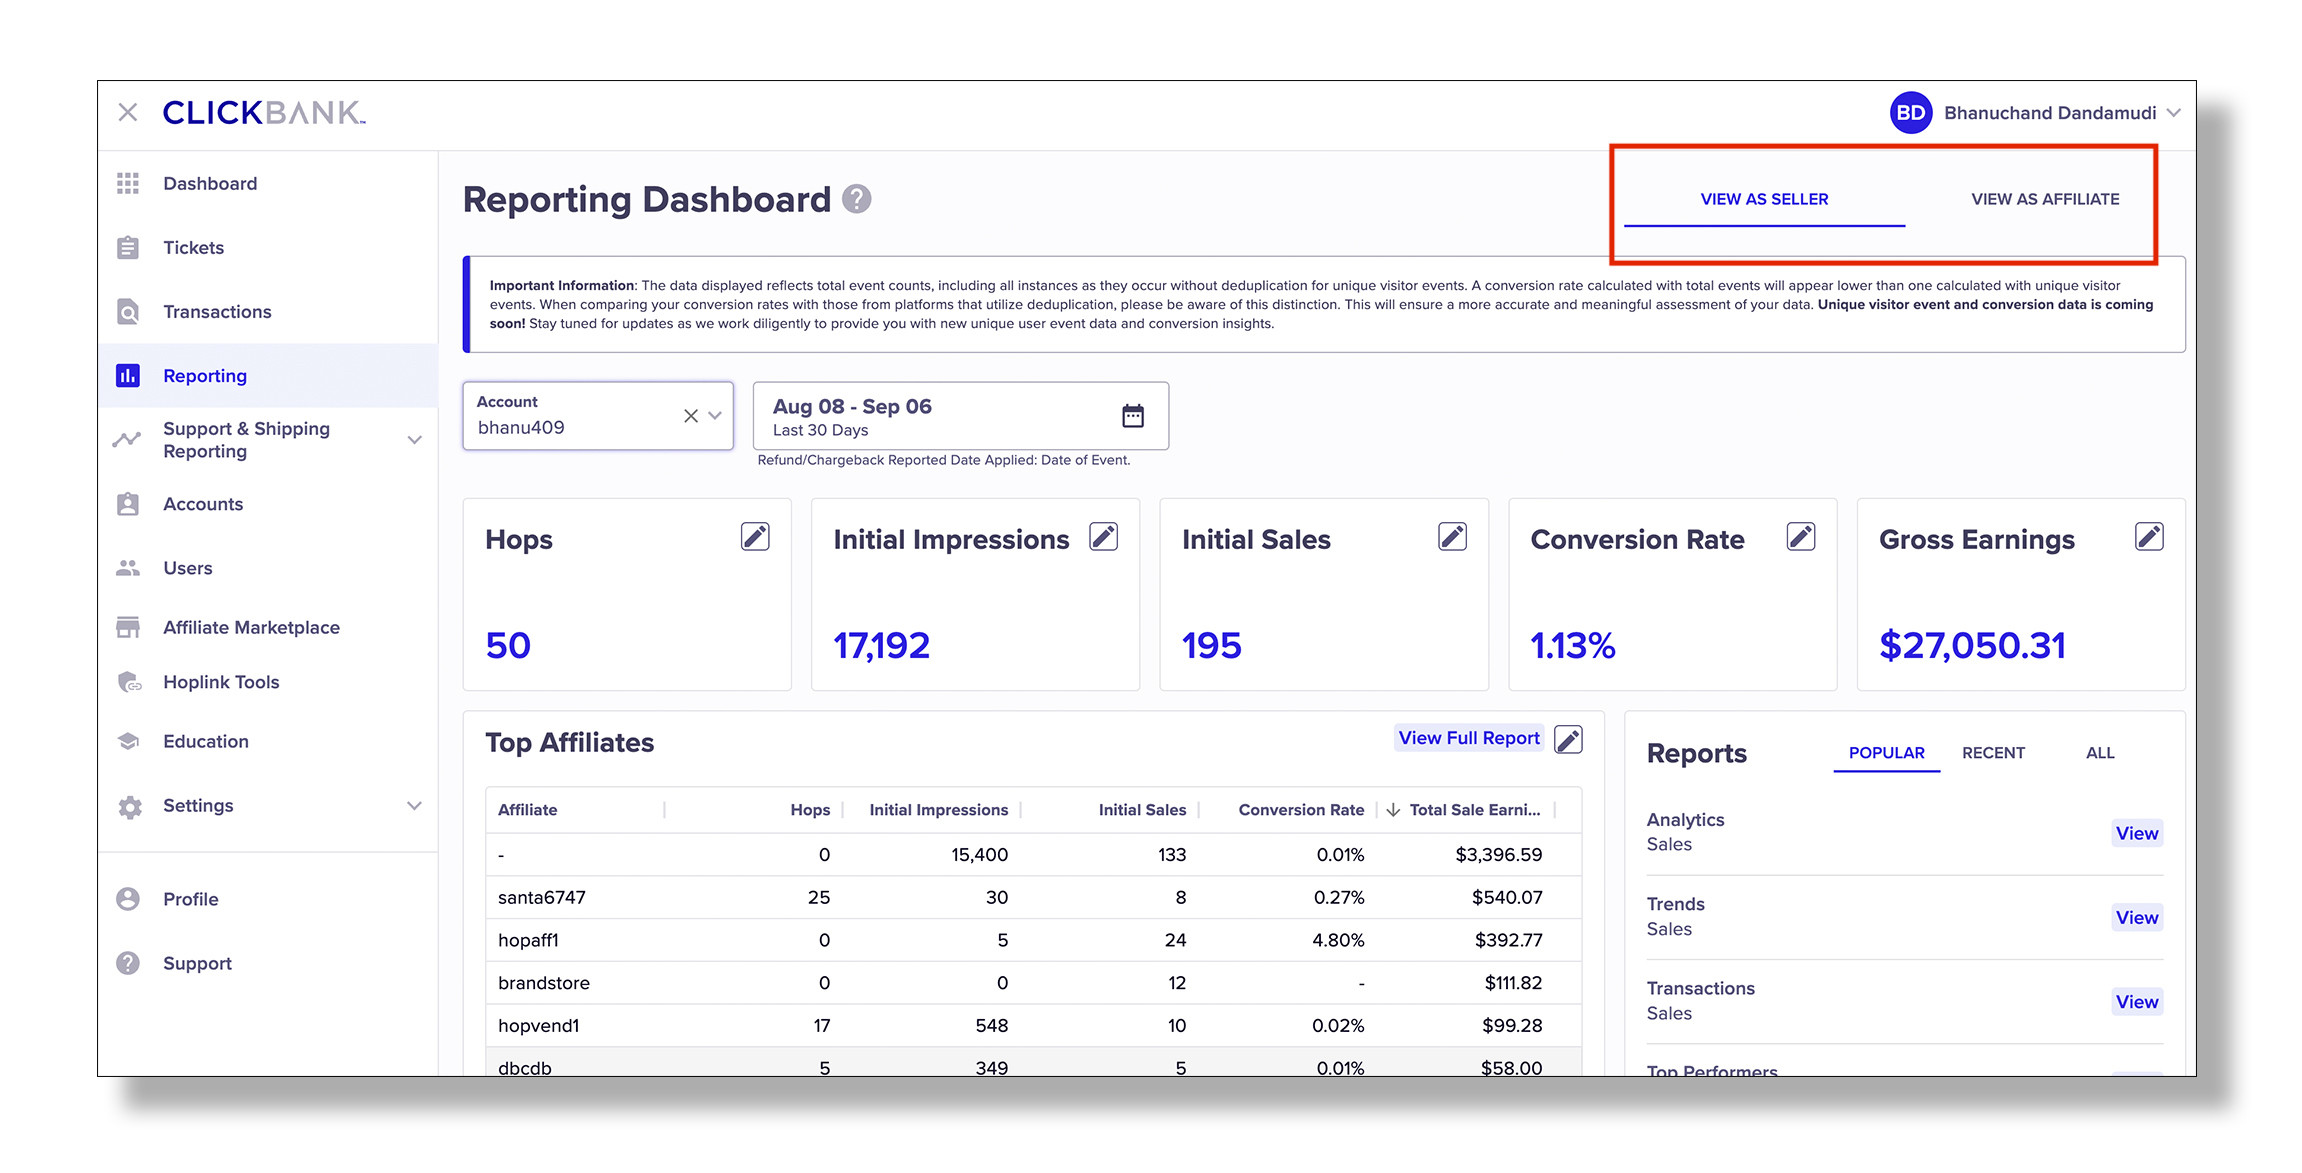Open Hoplink Tools from sidebar
Screen dimensions: 2302x1173
pos(221,682)
